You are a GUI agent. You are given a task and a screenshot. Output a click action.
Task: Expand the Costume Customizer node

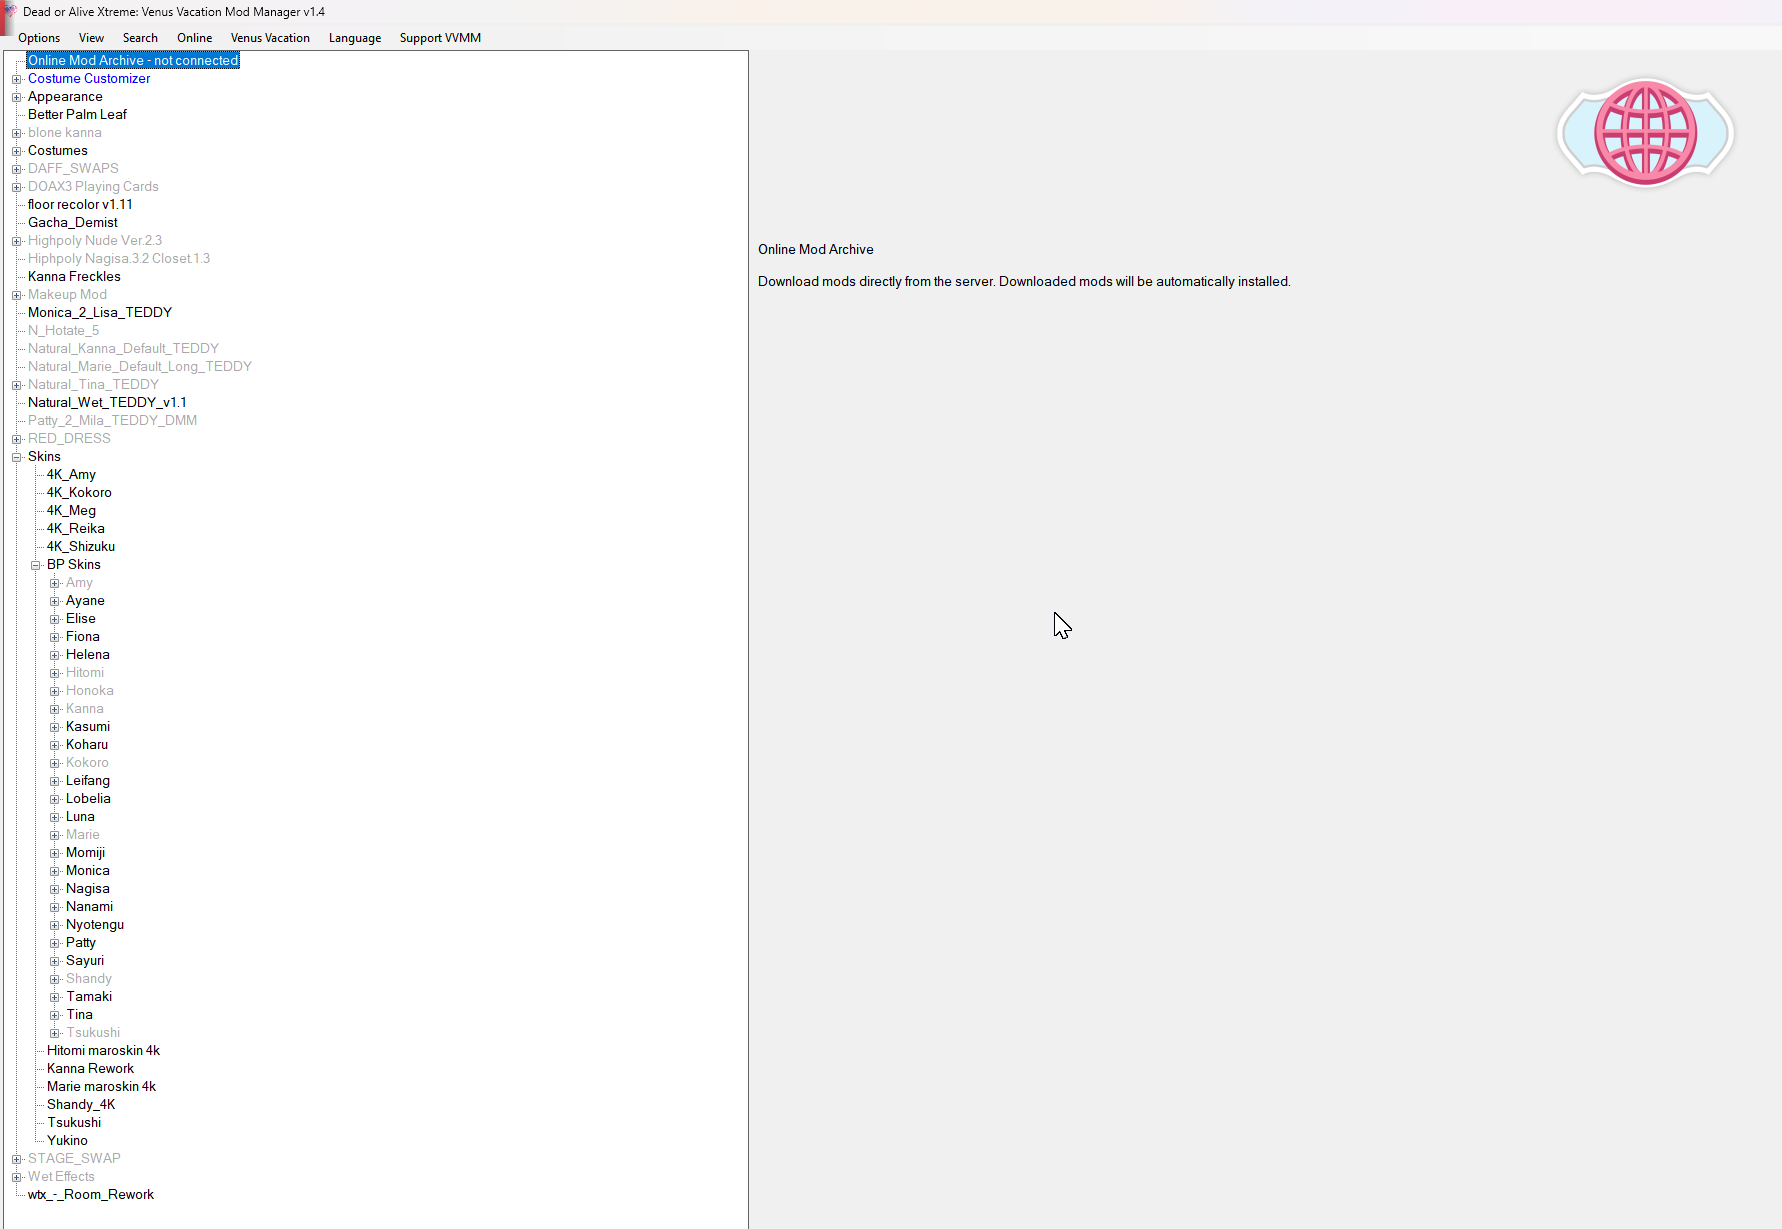tap(16, 79)
